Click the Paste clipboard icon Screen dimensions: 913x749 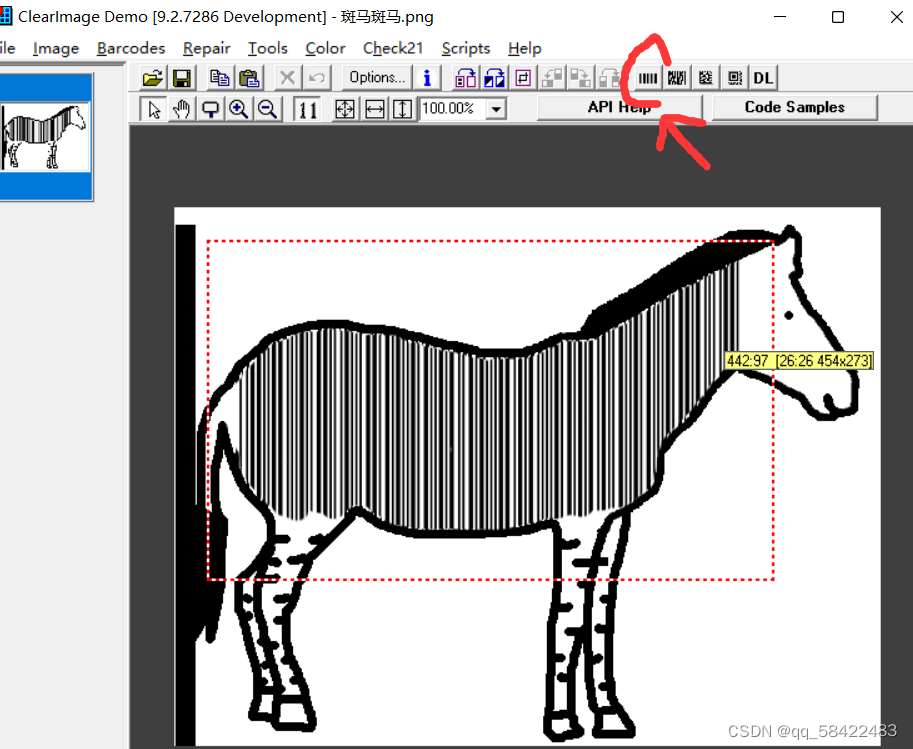(249, 77)
